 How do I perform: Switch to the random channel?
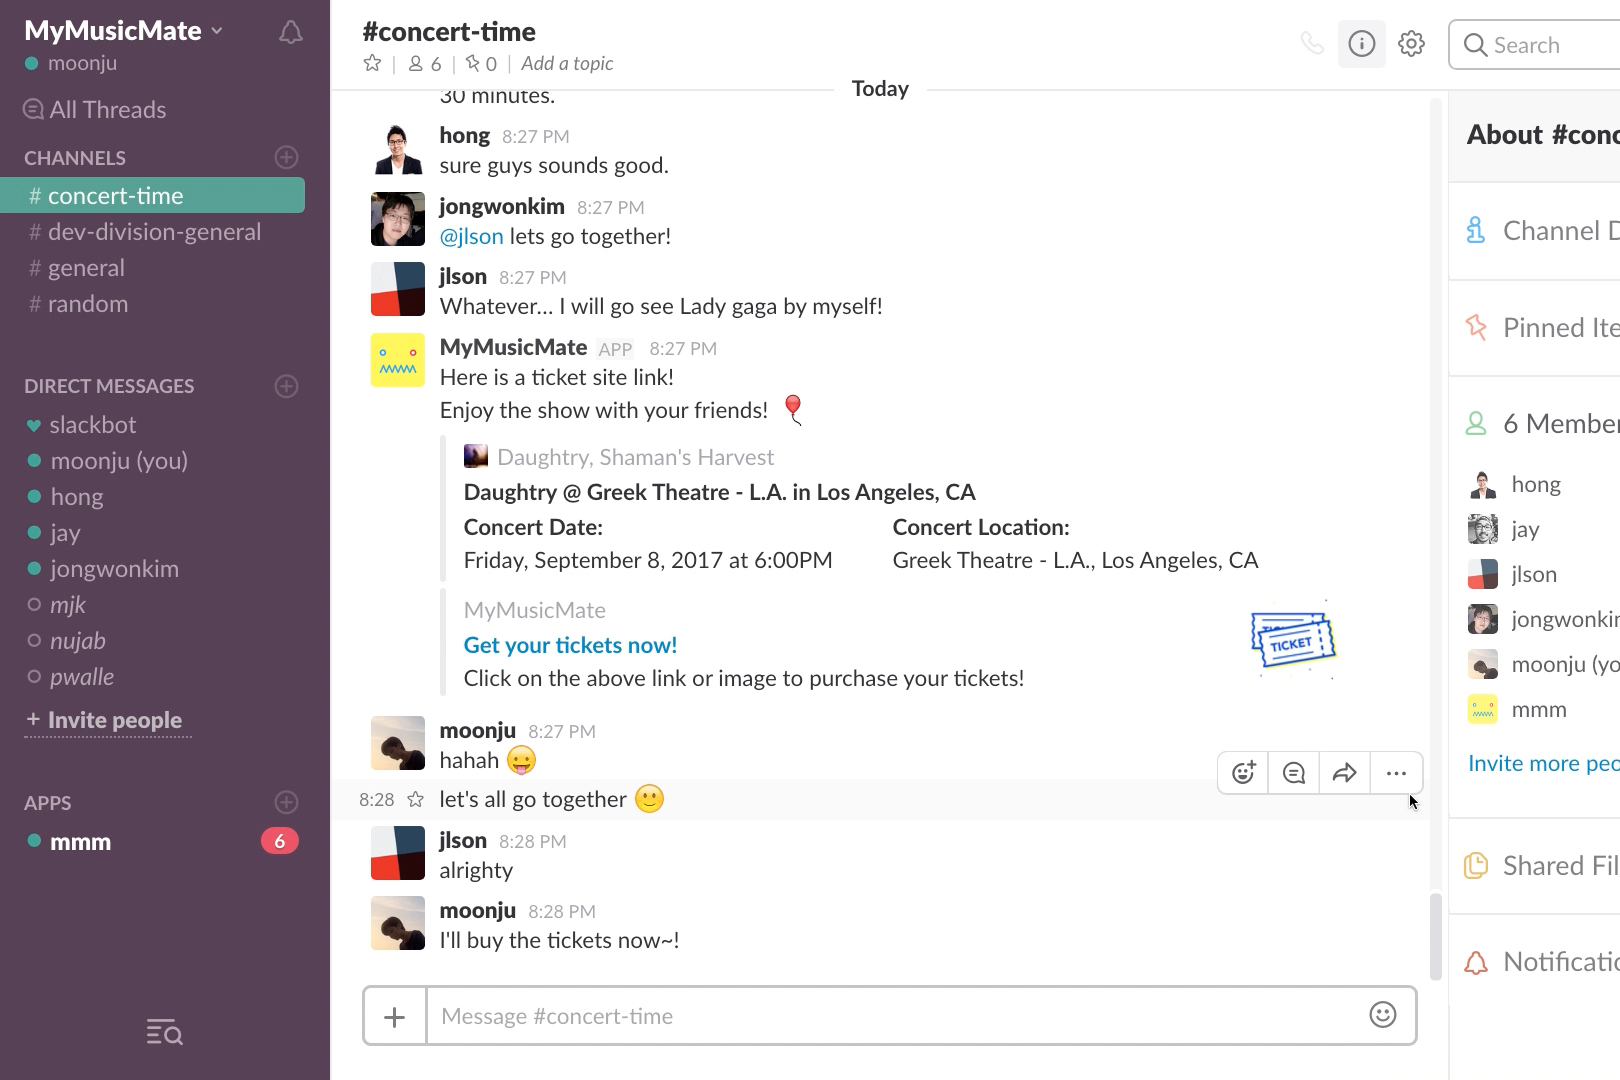tap(152, 304)
